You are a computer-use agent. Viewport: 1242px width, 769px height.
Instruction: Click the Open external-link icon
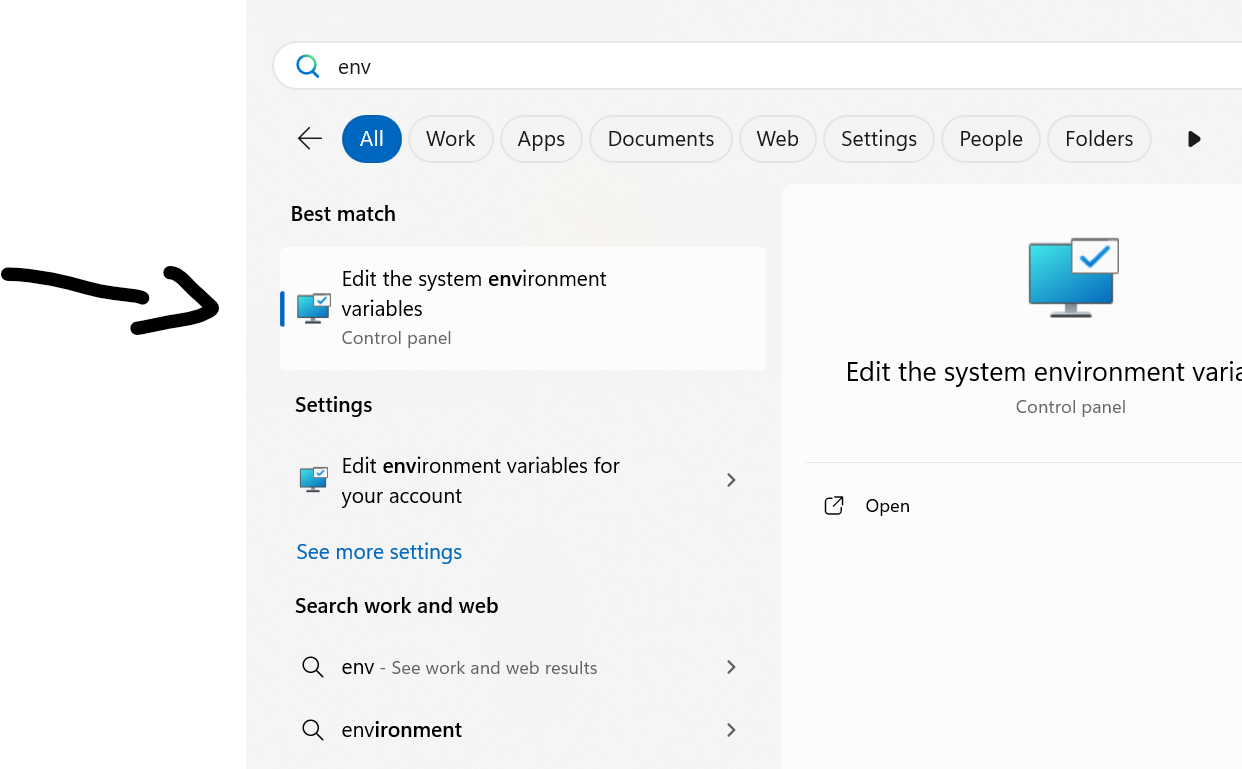pyautogui.click(x=834, y=506)
